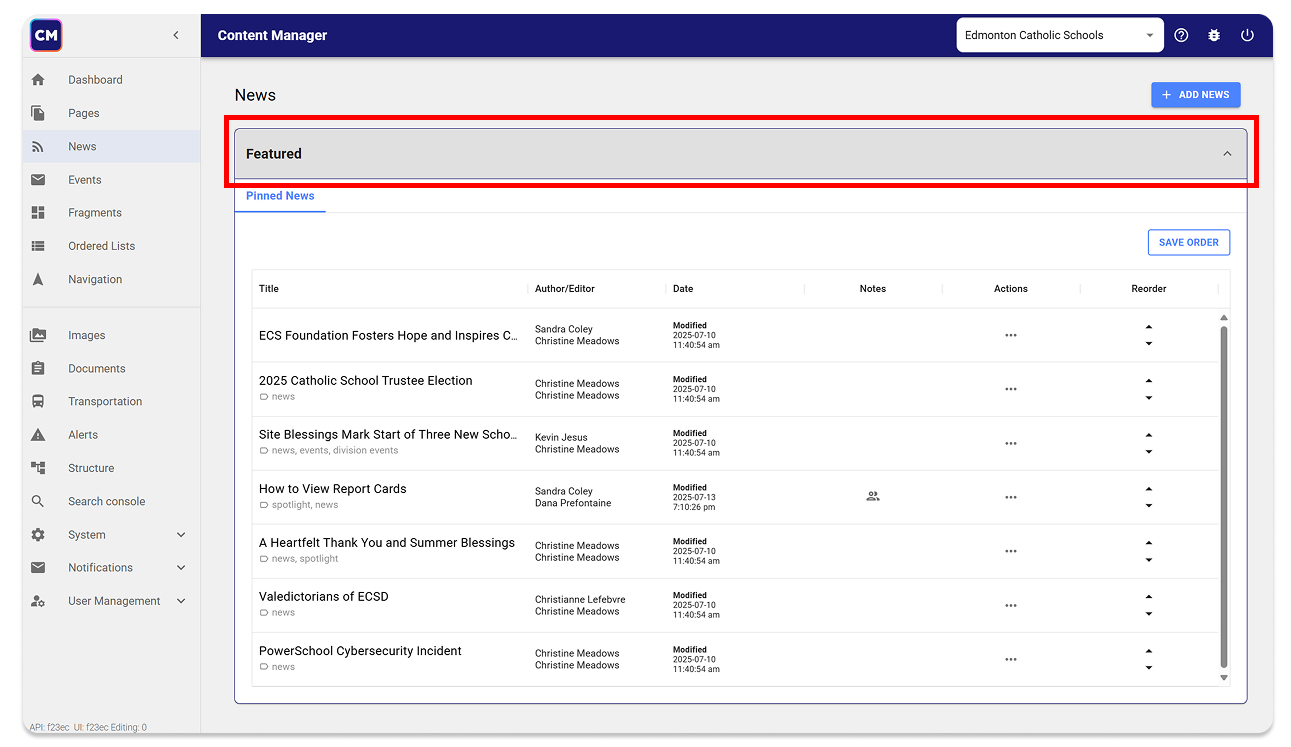
Task: Select the Pinned News tab
Action: pyautogui.click(x=280, y=196)
